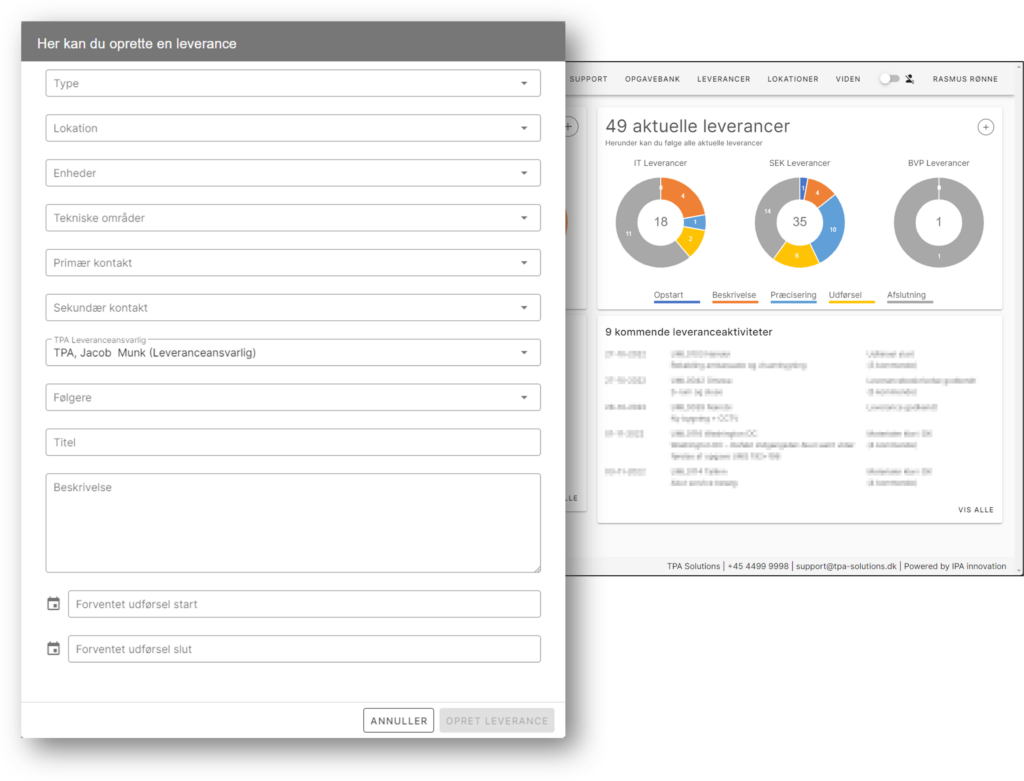Click Vis Alle under leveranceaktiviteter

(x=976, y=510)
